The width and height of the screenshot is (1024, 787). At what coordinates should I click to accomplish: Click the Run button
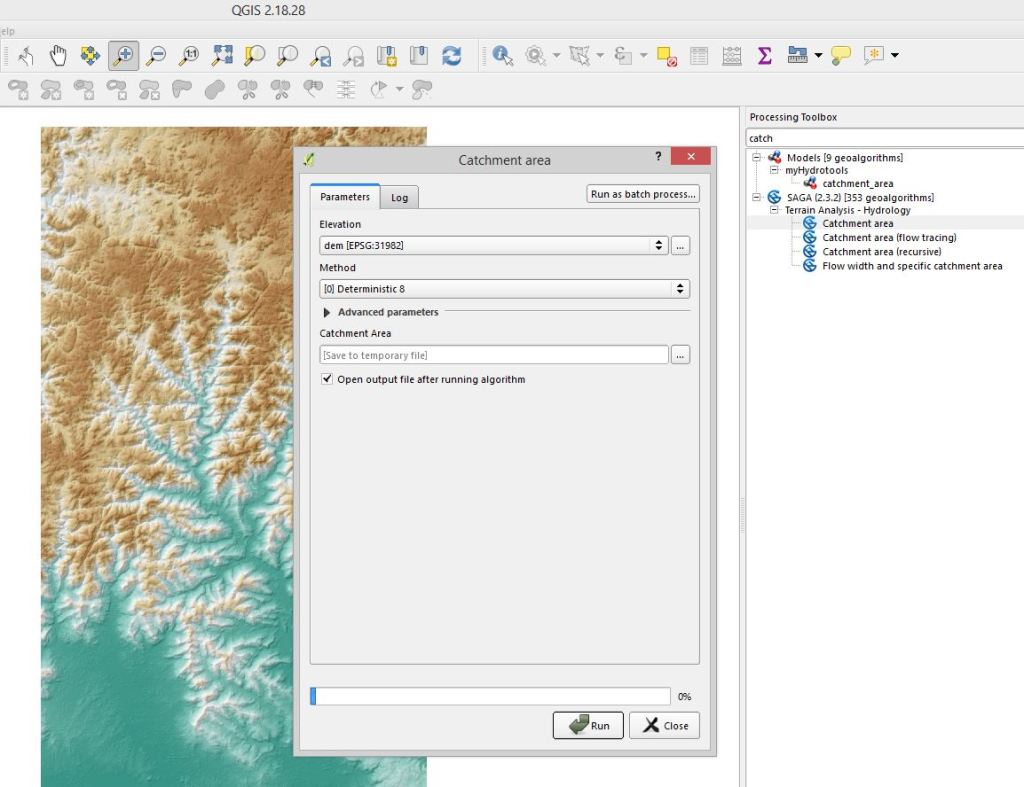(588, 726)
